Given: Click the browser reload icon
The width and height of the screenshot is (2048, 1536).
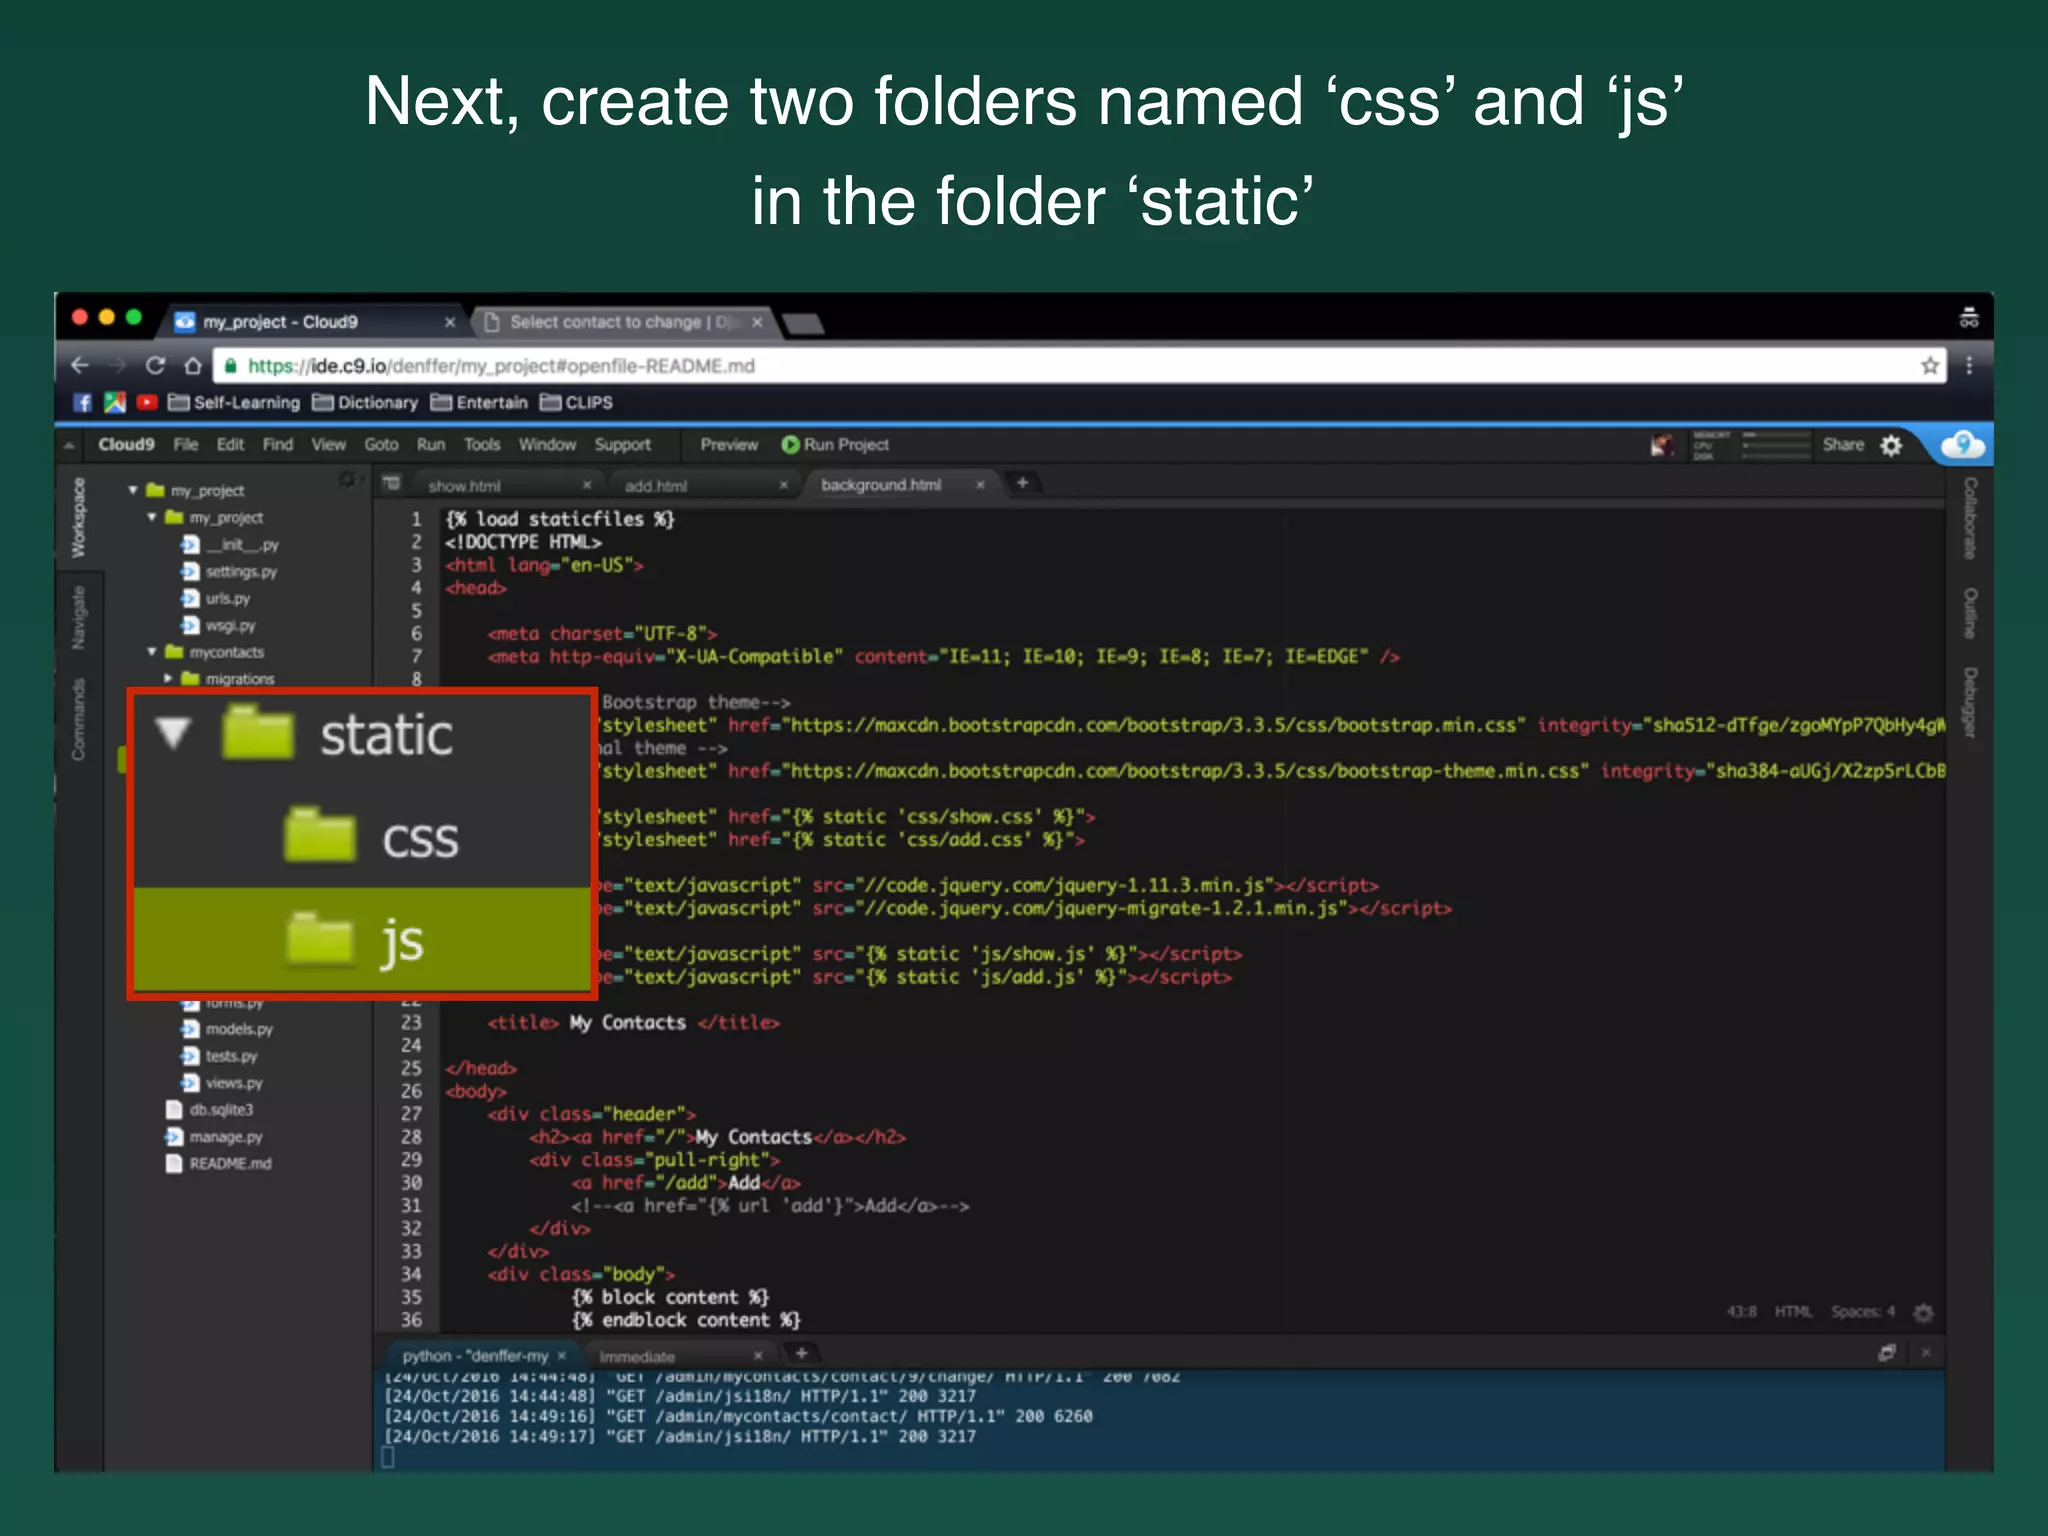Looking at the screenshot, I should point(155,366).
